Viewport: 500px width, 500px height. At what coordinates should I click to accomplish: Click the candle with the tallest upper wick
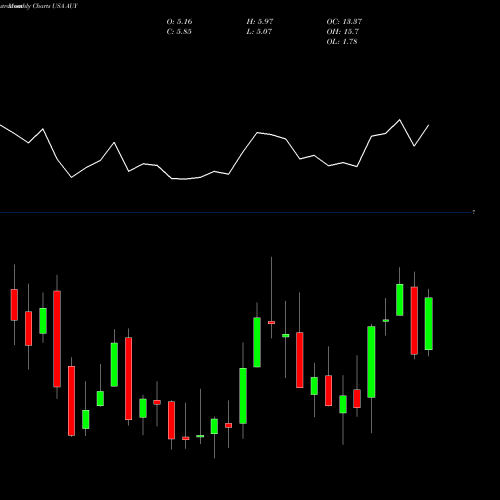point(271,322)
